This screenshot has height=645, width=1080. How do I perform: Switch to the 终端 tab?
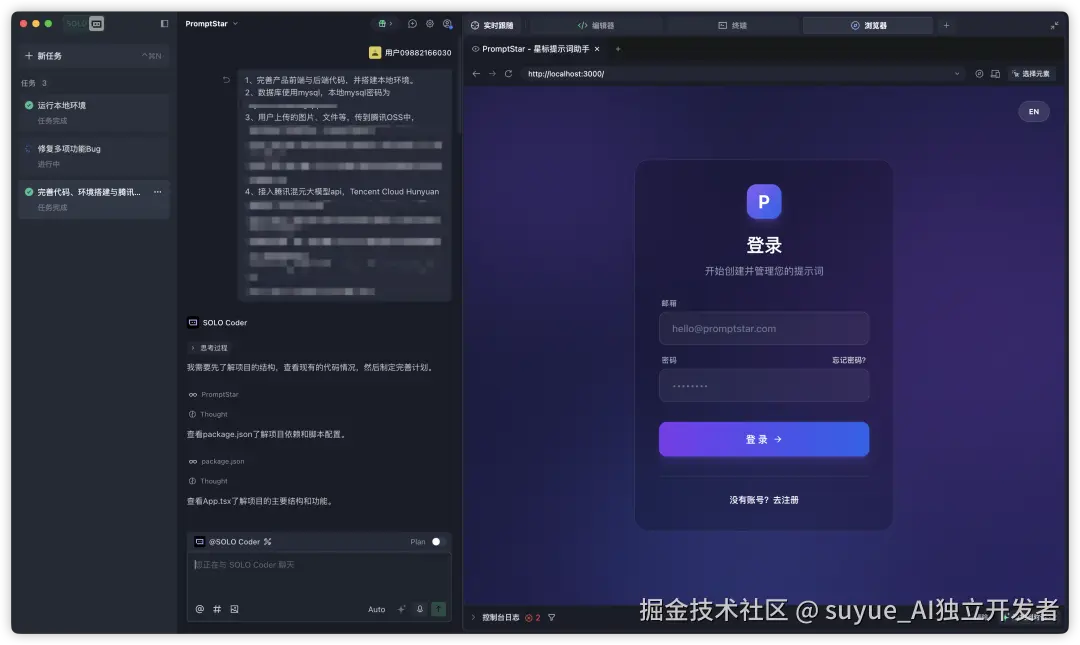[x=732, y=25]
